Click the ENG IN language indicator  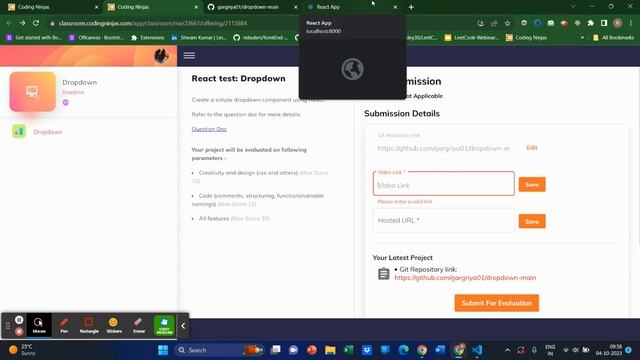tap(550, 350)
